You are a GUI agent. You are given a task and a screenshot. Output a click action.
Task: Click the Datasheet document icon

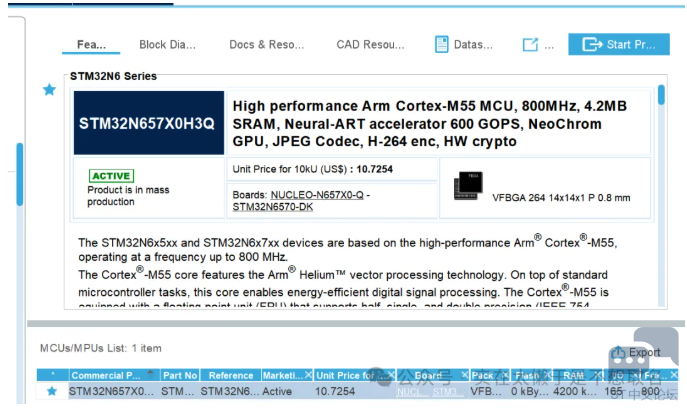(442, 44)
